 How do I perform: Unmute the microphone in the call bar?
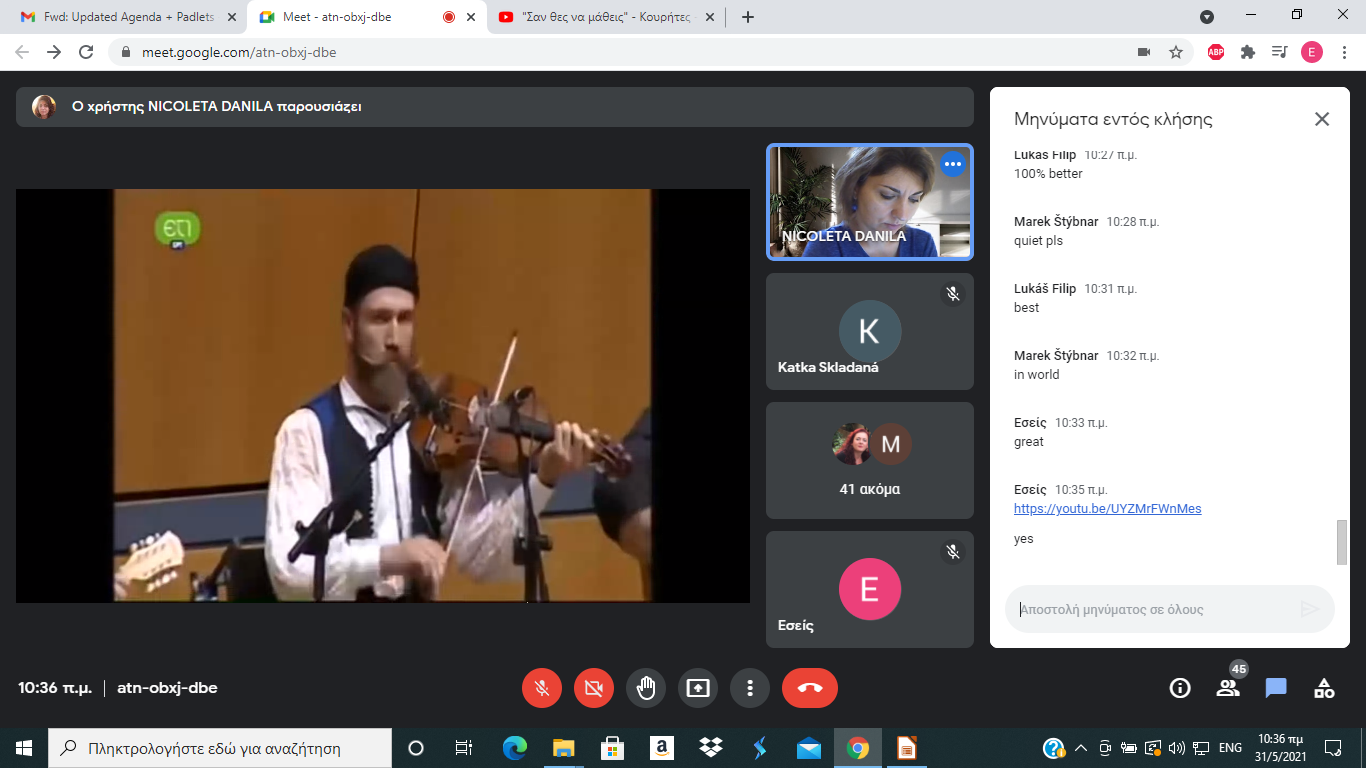coord(542,688)
